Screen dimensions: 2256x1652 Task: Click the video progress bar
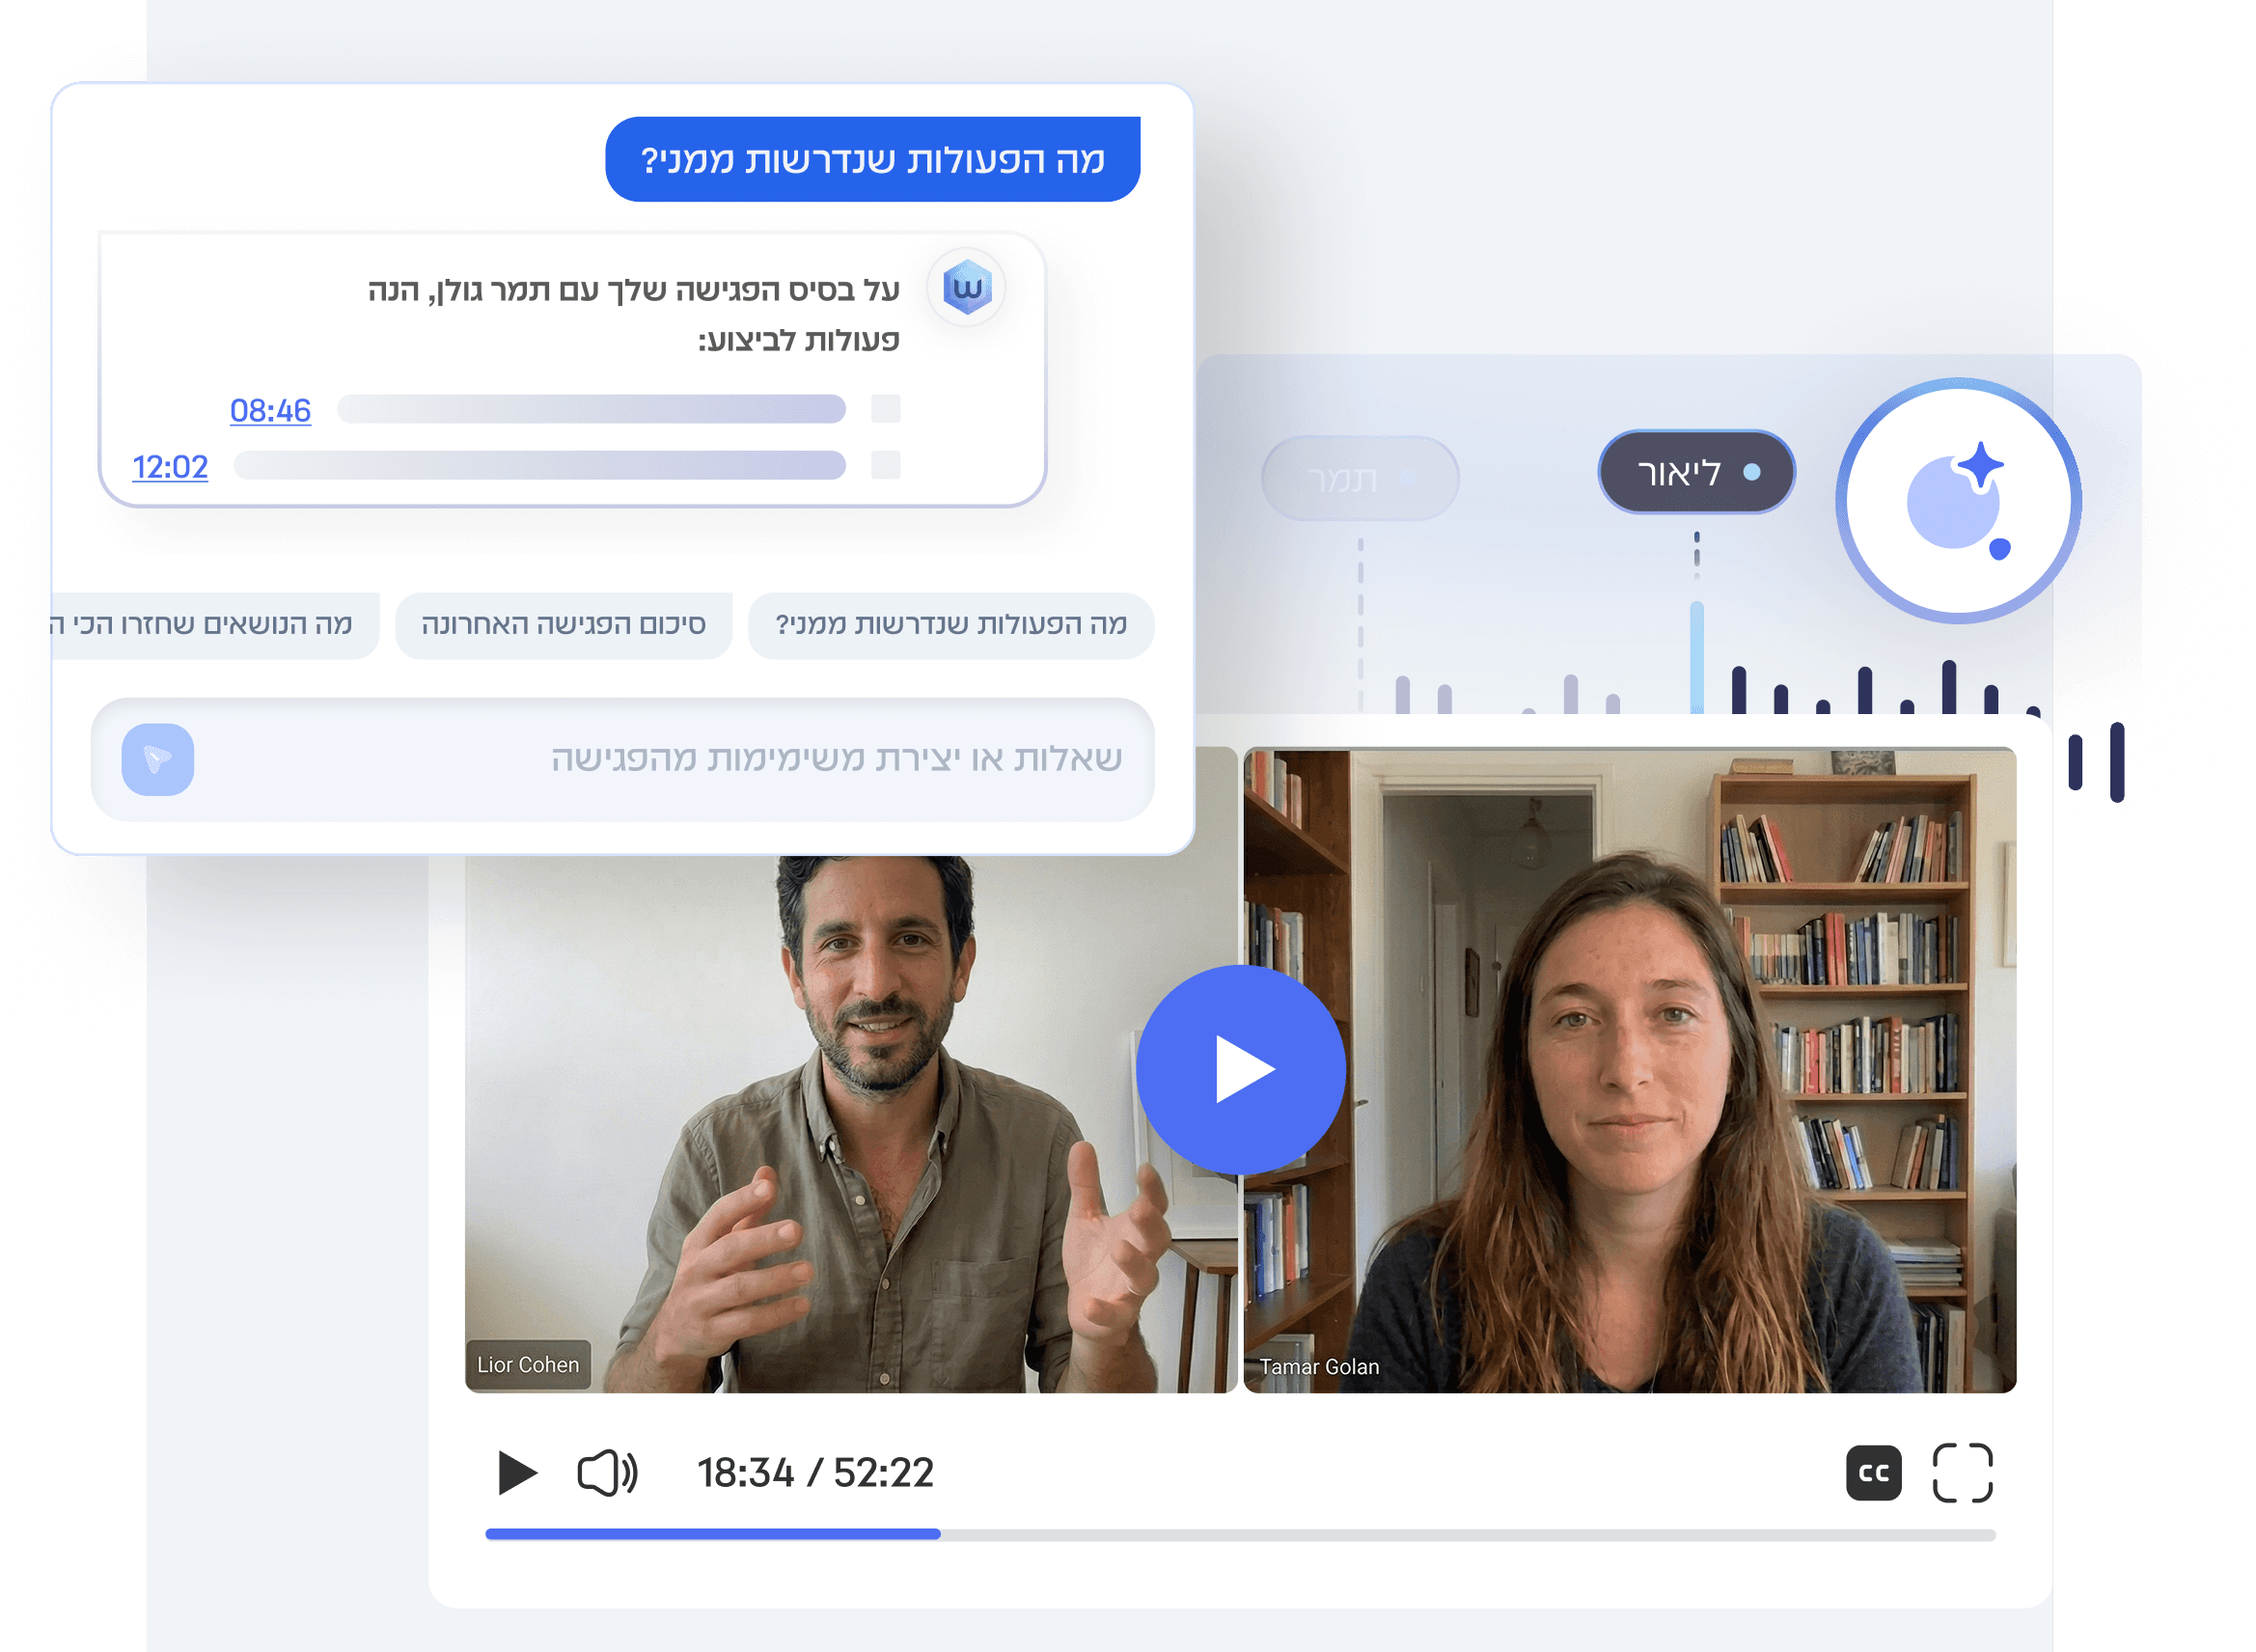[1240, 1534]
